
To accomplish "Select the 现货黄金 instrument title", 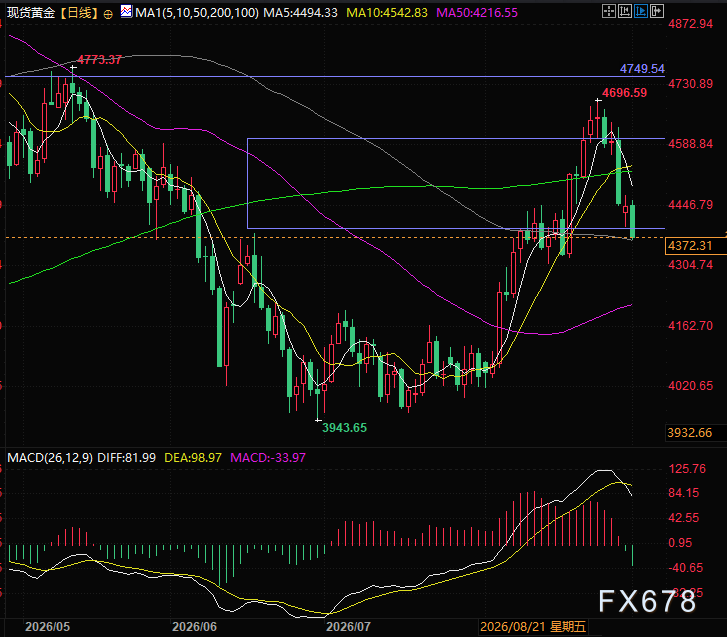I will [31, 13].
